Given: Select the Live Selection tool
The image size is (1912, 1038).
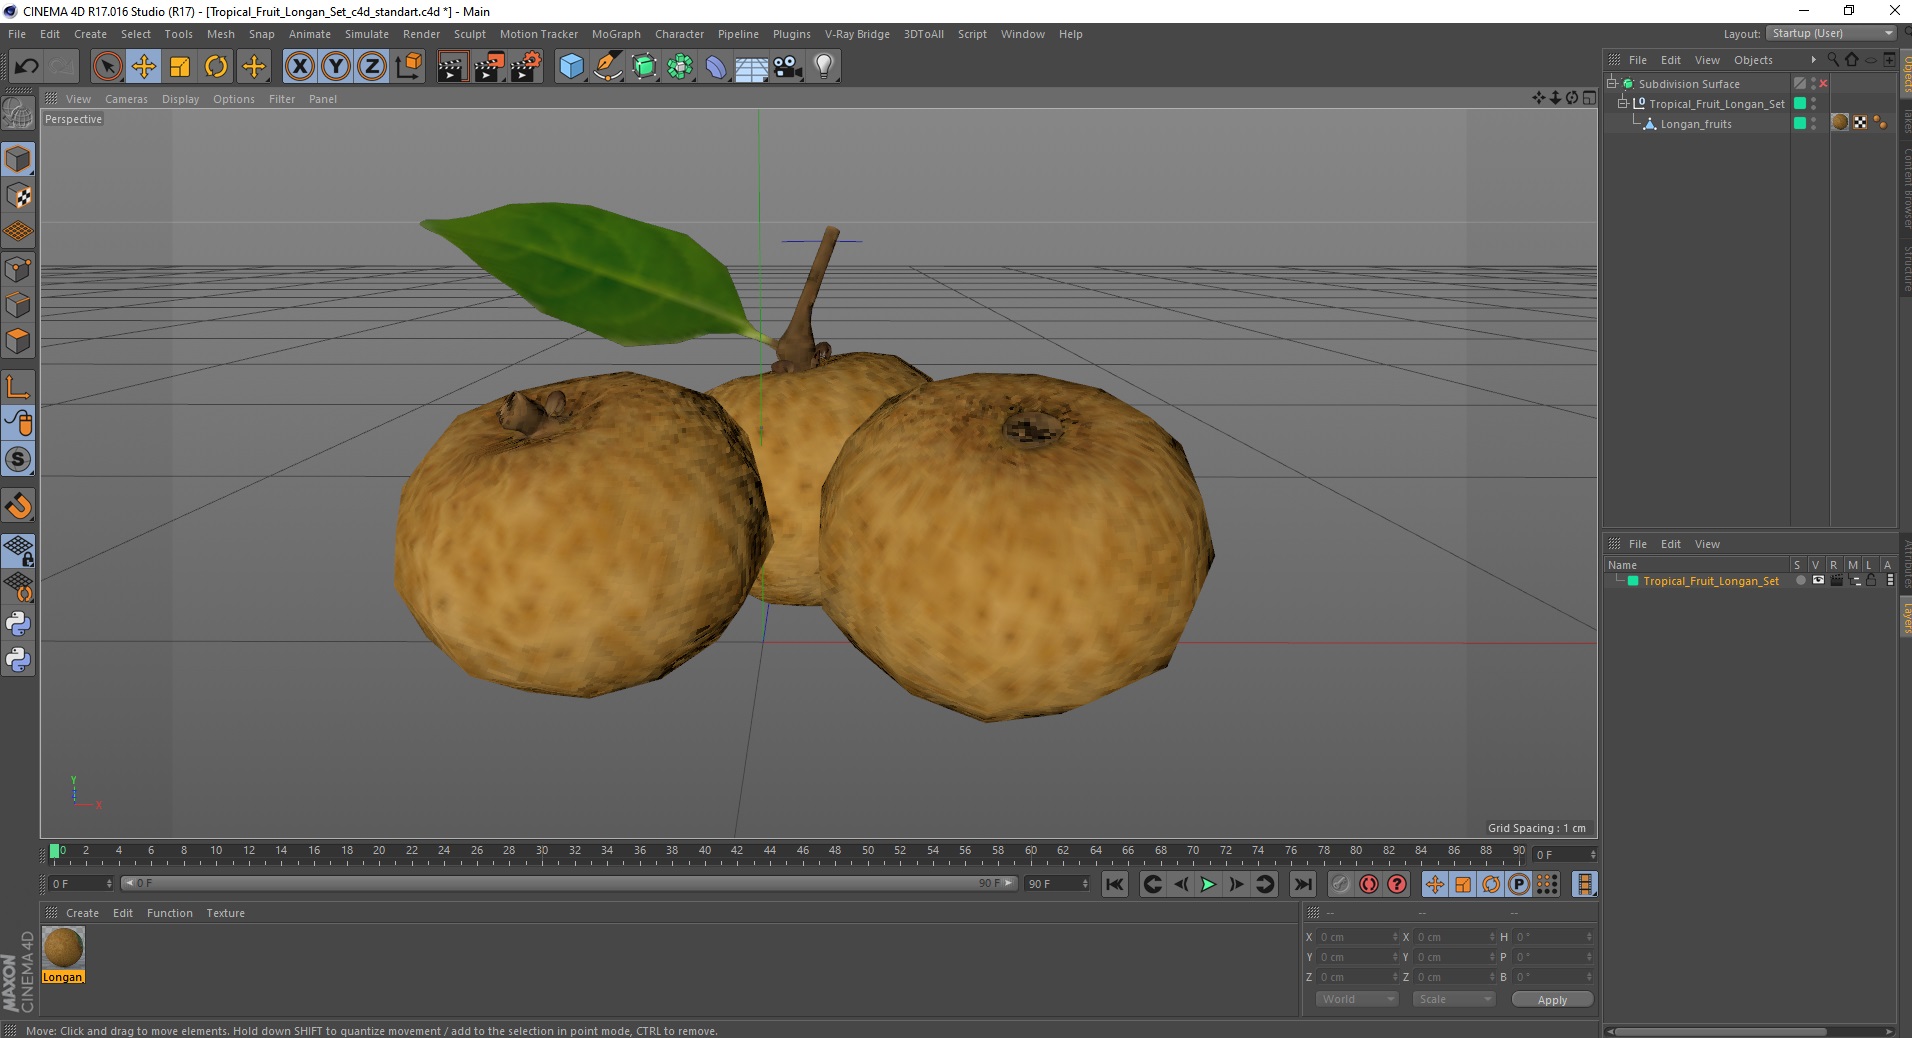Looking at the screenshot, I should coord(107,67).
